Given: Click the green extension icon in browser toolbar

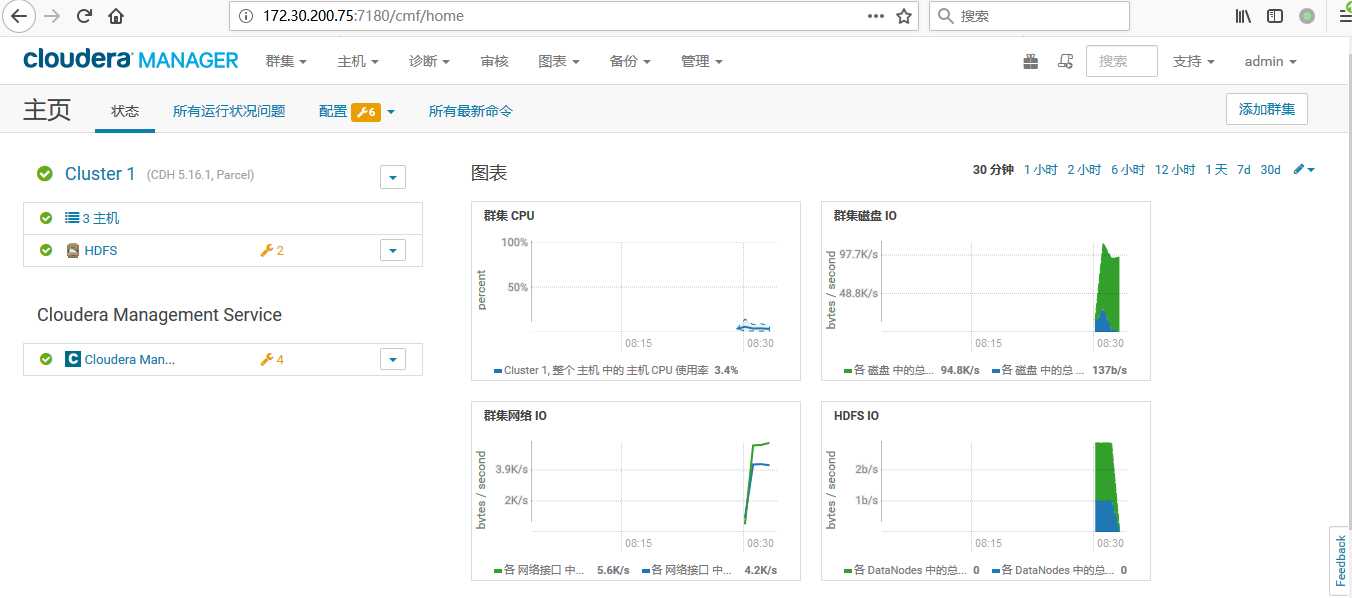Looking at the screenshot, I should tap(1307, 15).
